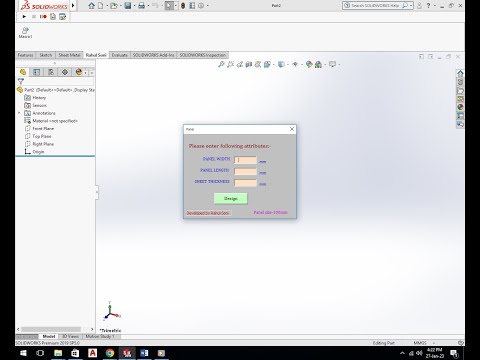The image size is (480, 360).
Task: Click PANEL LENGTH input field
Action: click(245, 171)
